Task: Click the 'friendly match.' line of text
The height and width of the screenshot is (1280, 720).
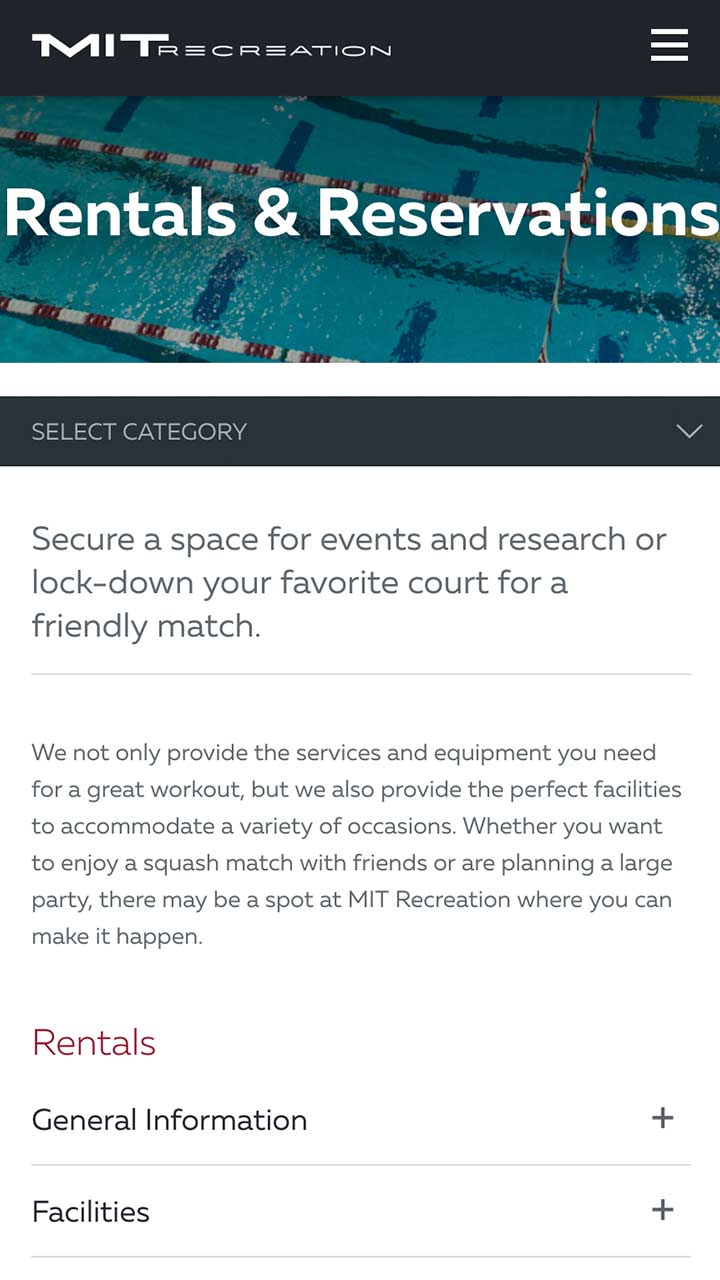Action: tap(146, 626)
